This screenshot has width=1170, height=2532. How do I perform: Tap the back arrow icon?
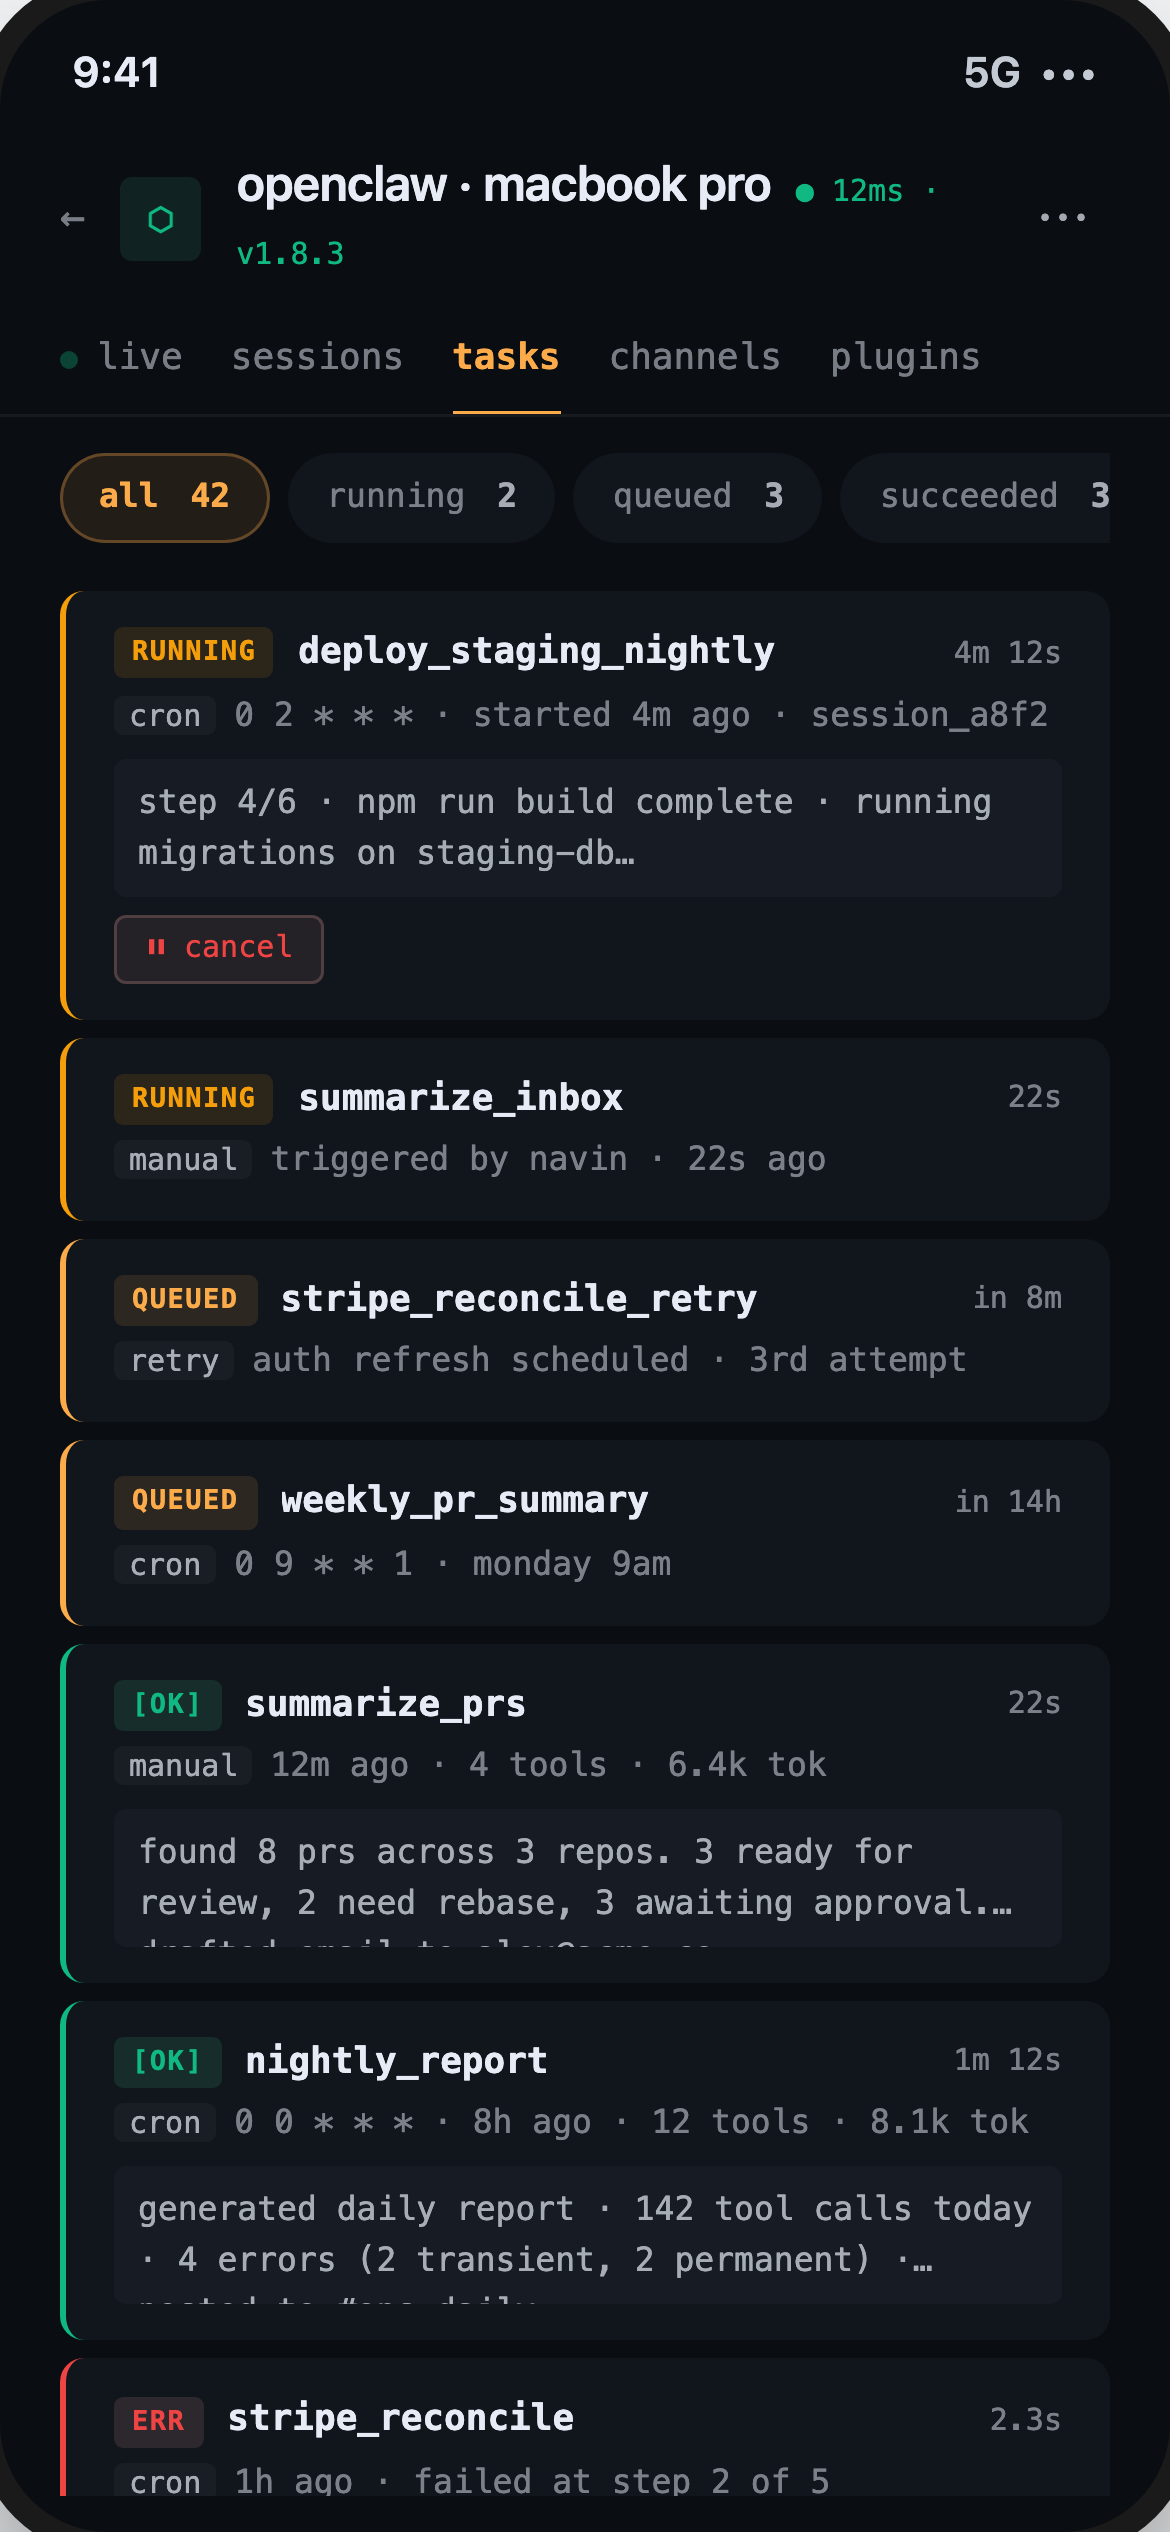73,219
